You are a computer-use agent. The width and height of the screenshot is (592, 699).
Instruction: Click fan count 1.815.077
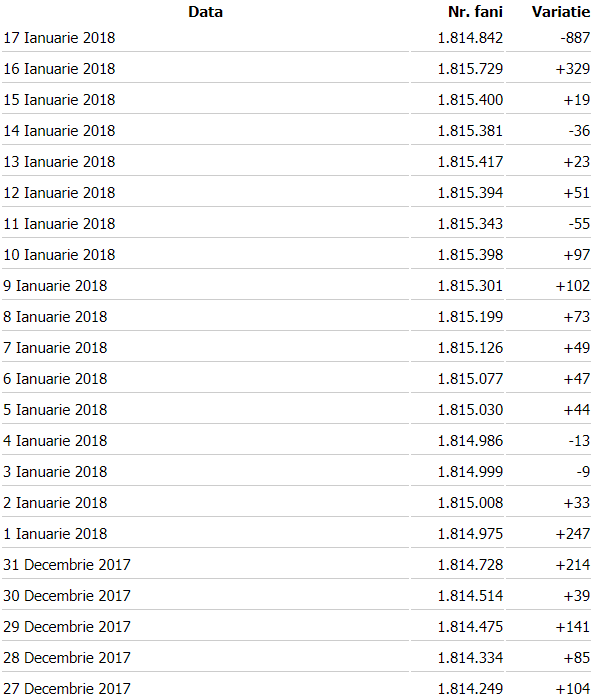coord(470,379)
